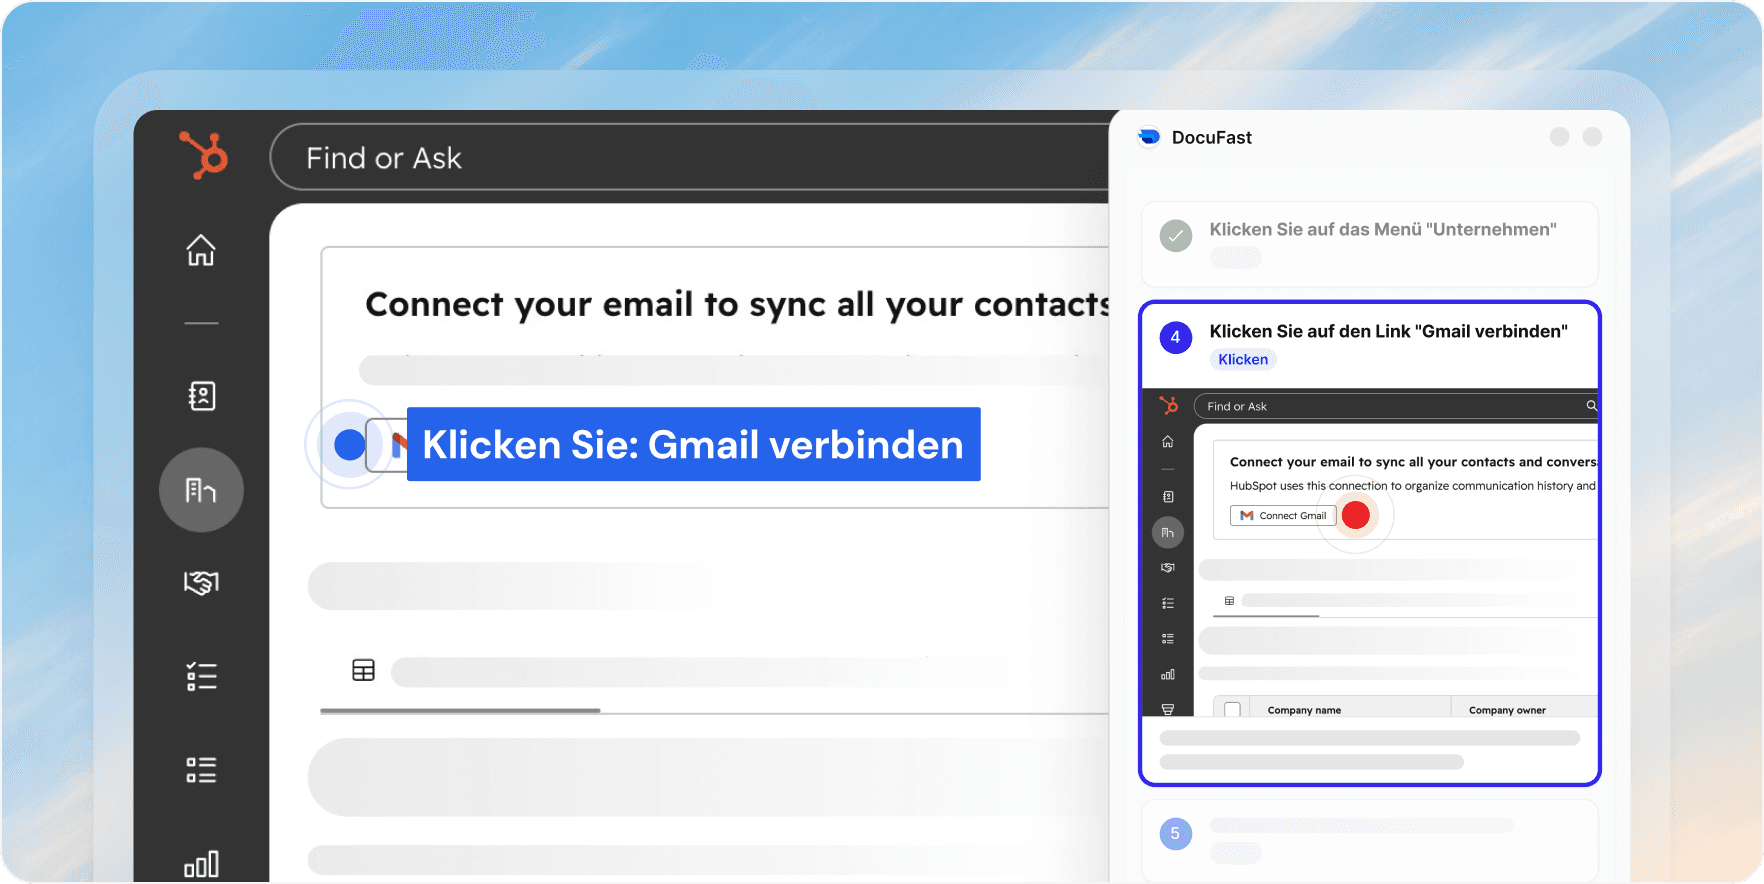The width and height of the screenshot is (1764, 884).
Task: Click the blue Klicken tag
Action: 1243,359
